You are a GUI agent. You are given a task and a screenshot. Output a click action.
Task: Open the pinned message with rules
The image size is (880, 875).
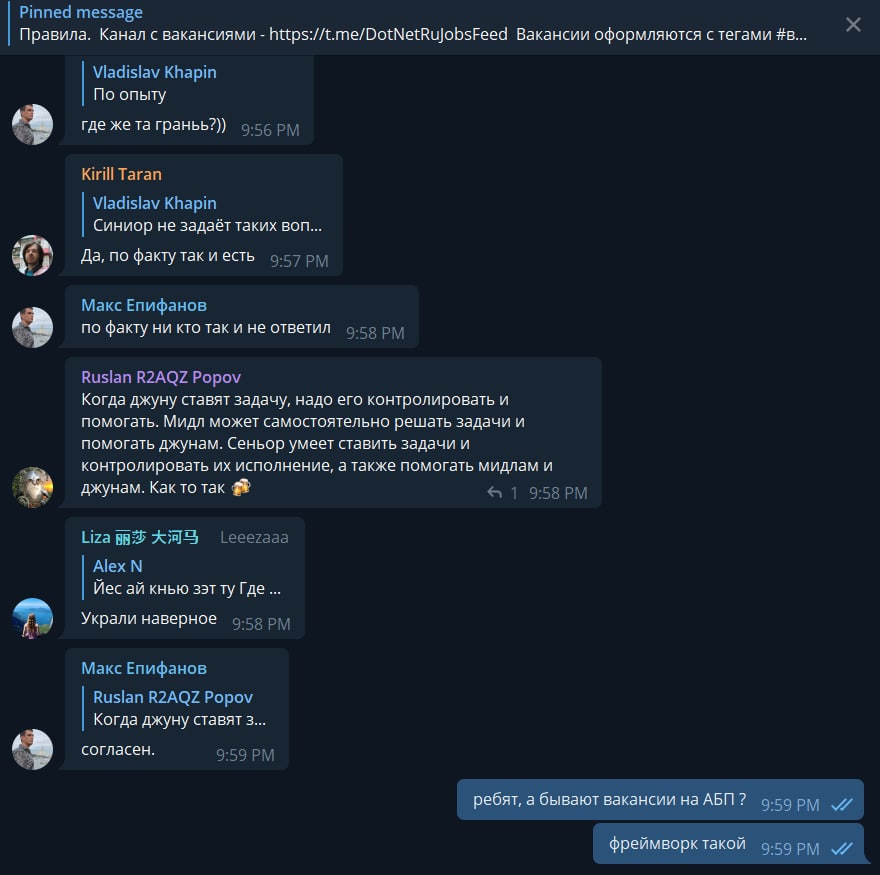(x=412, y=24)
